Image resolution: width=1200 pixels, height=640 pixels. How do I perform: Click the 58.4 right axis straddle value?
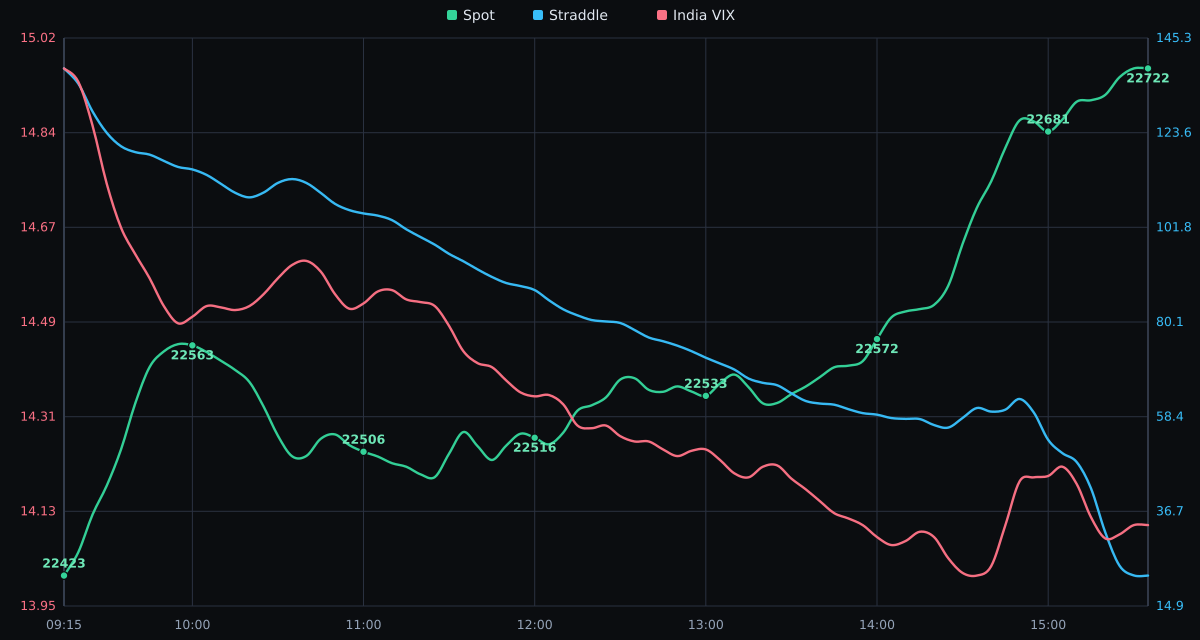pos(1170,416)
